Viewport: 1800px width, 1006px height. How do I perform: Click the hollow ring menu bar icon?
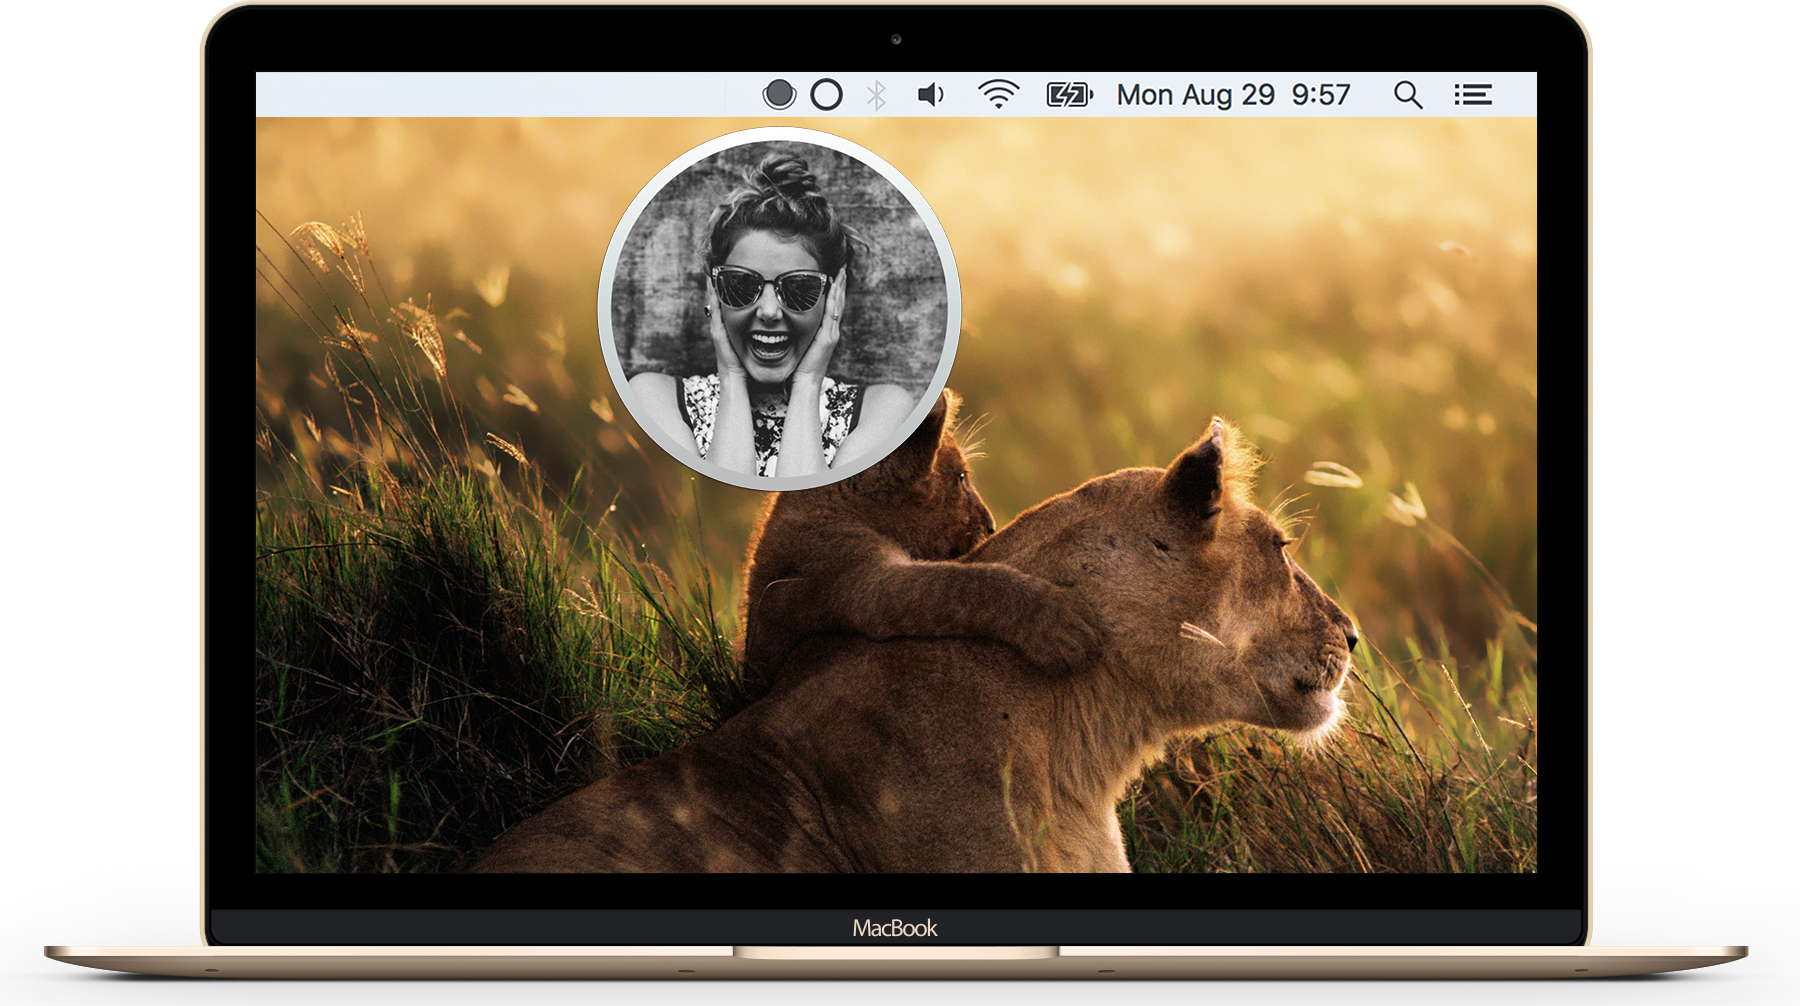tap(826, 95)
